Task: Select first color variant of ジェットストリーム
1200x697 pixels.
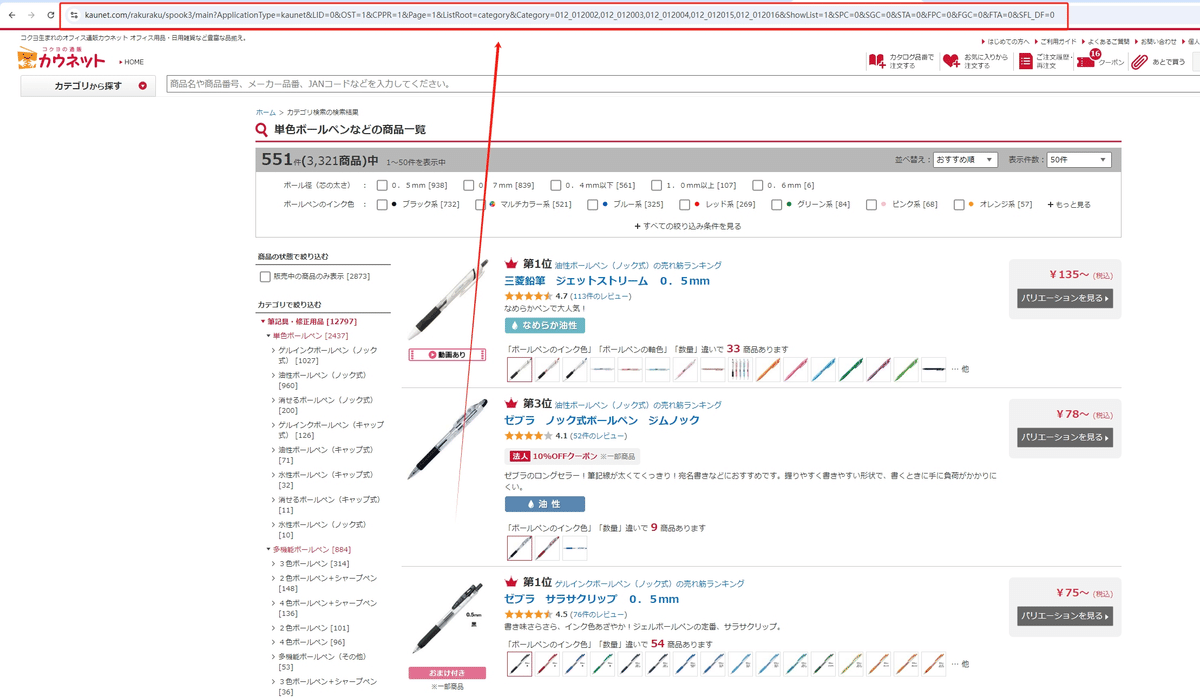Action: coord(519,370)
